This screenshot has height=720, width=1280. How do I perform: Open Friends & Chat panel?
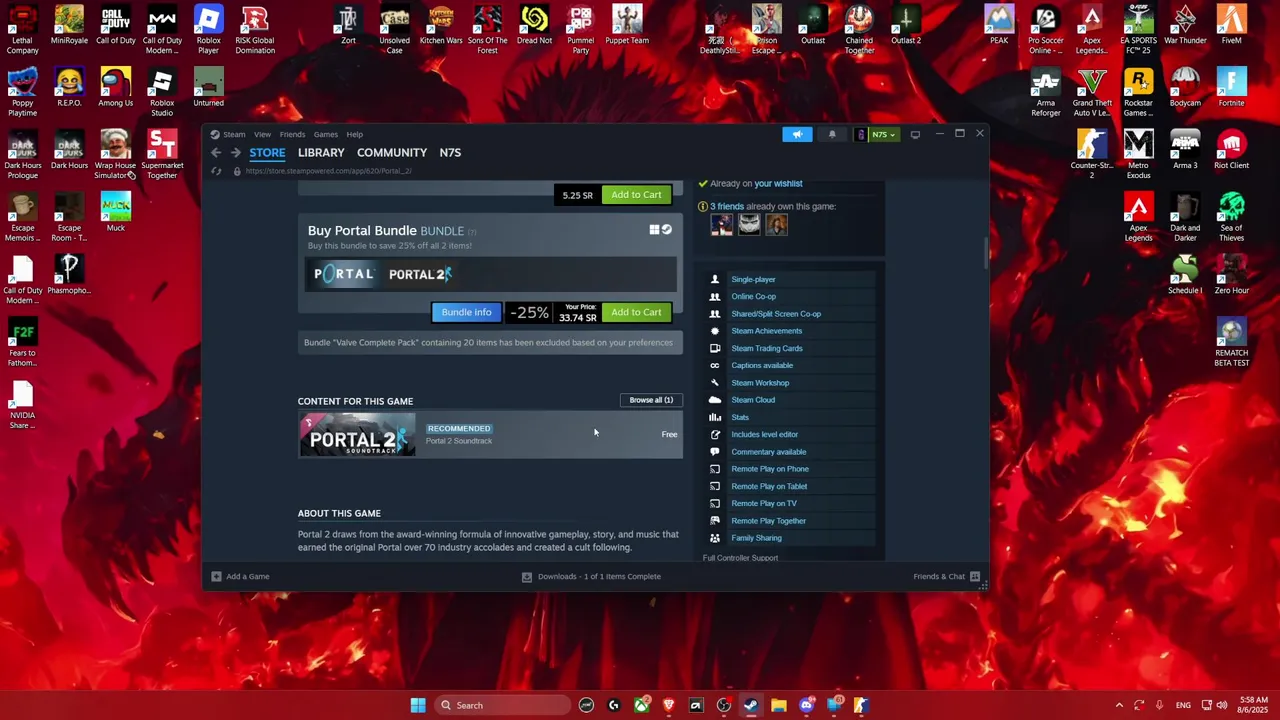tap(946, 577)
